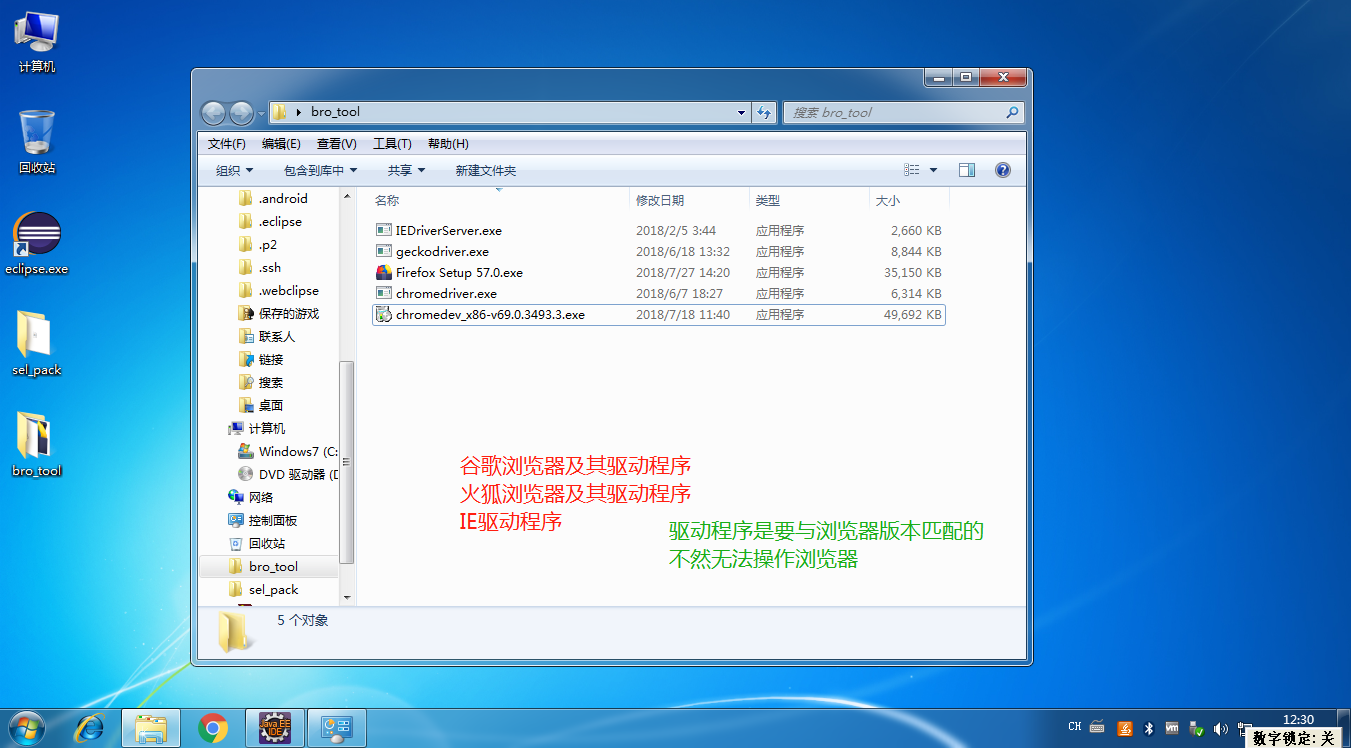1351x748 pixels.
Task: Click the taskbar clock showing 12:30
Action: coord(1297,720)
